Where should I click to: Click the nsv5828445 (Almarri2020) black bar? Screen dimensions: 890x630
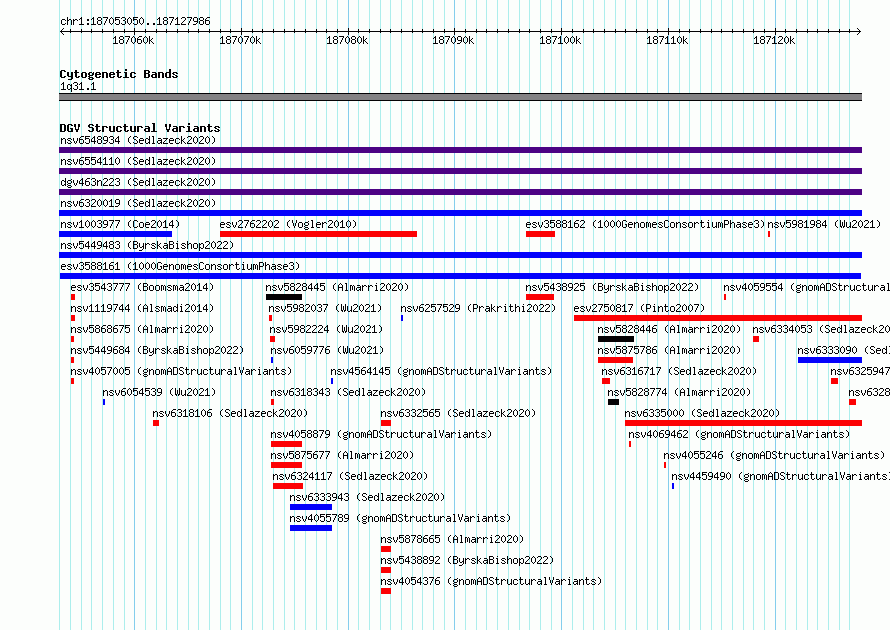coord(284,297)
